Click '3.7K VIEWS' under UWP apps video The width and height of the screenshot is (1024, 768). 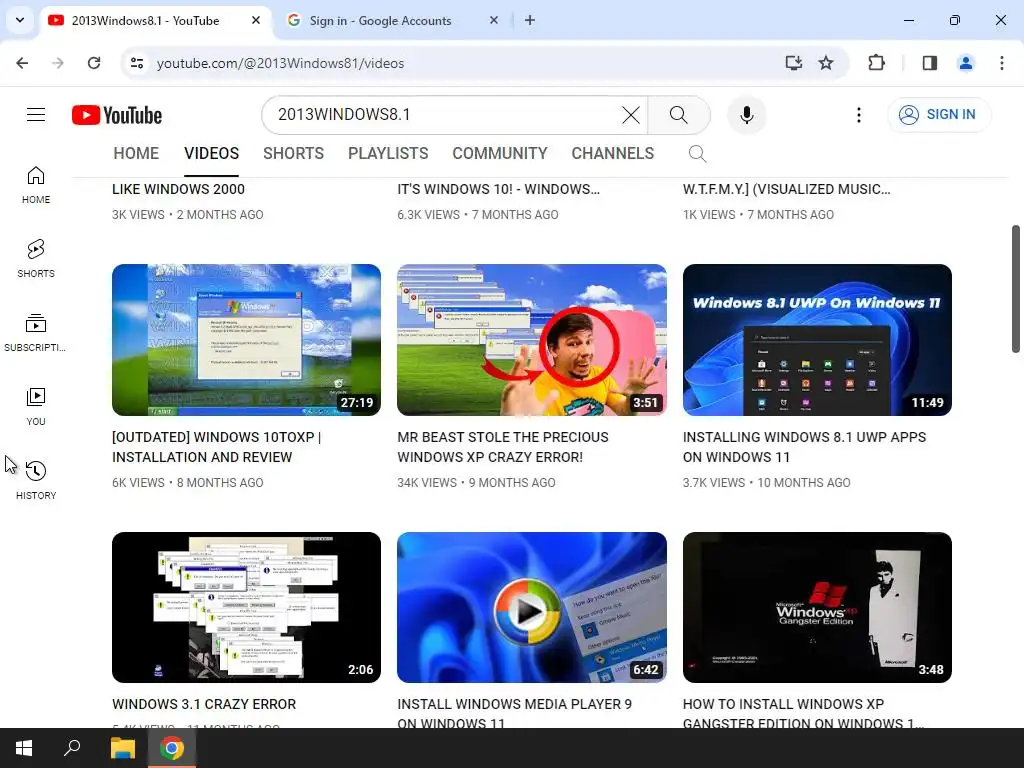pyautogui.click(x=714, y=483)
